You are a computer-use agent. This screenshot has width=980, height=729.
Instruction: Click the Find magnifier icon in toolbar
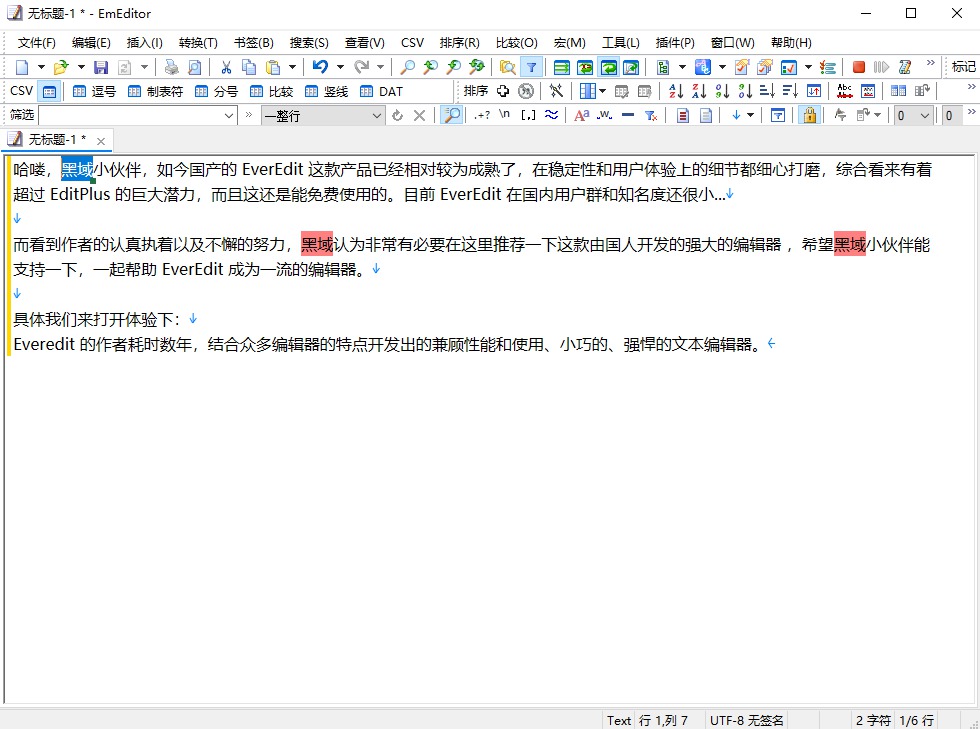(407, 67)
